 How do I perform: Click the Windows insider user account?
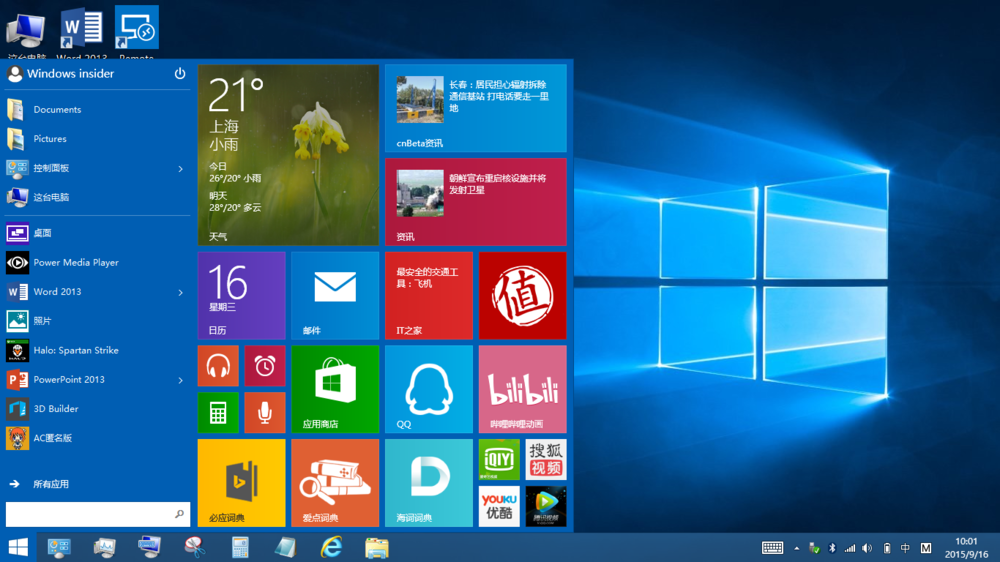point(61,74)
